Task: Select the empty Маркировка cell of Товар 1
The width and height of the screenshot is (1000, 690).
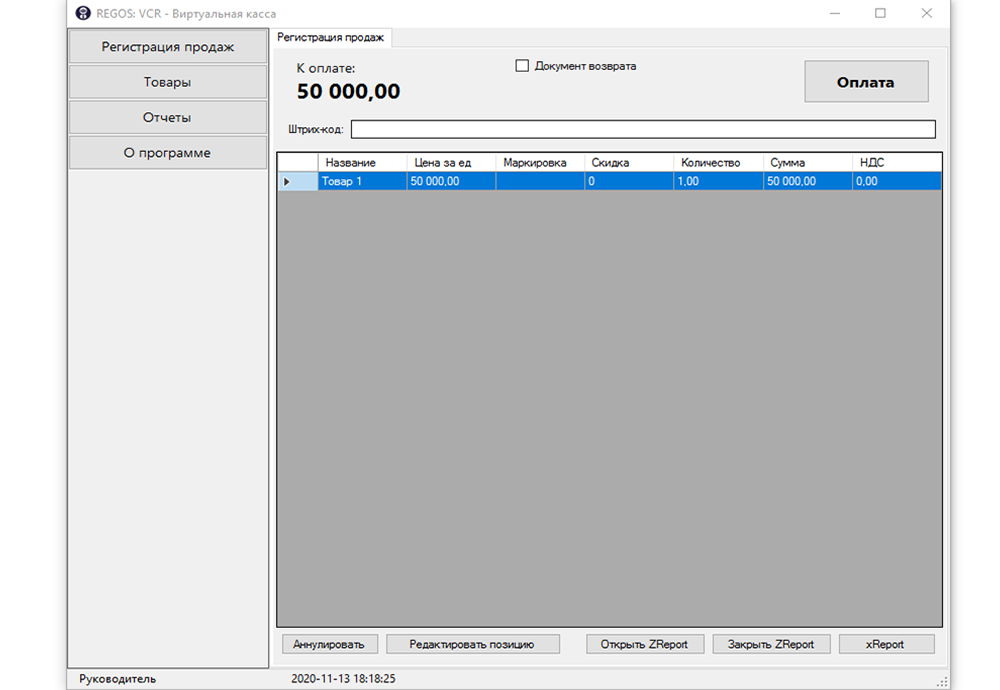Action: (540, 181)
